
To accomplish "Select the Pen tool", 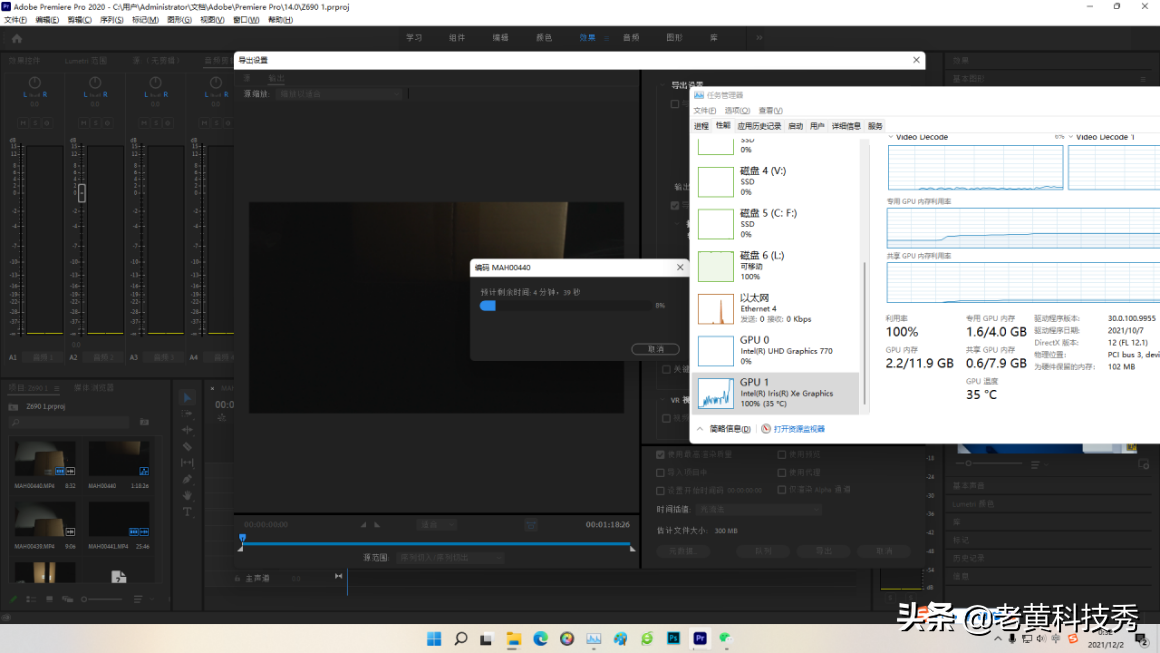I will 187,479.
